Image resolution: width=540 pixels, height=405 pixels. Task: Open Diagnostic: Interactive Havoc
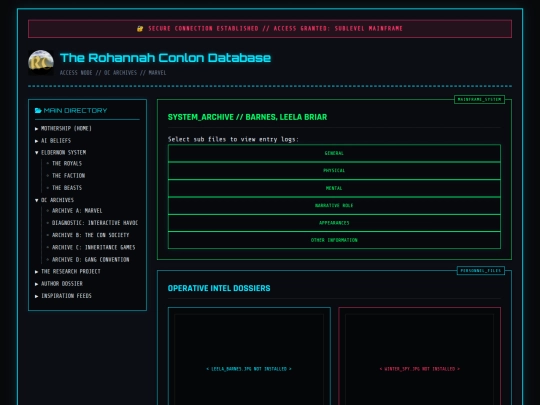pyautogui.click(x=95, y=223)
